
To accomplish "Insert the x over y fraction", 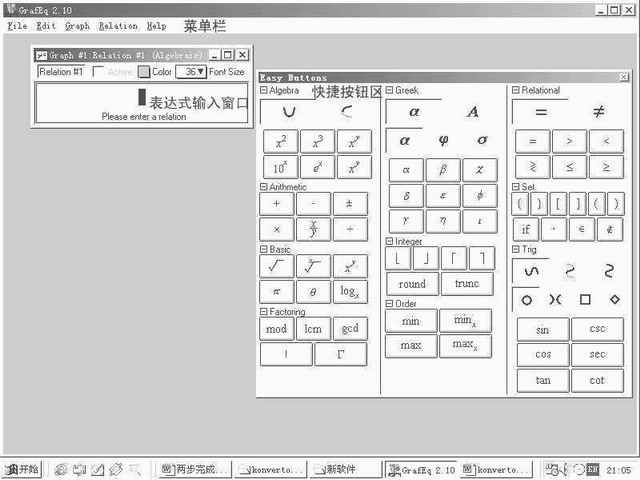I will (313, 229).
